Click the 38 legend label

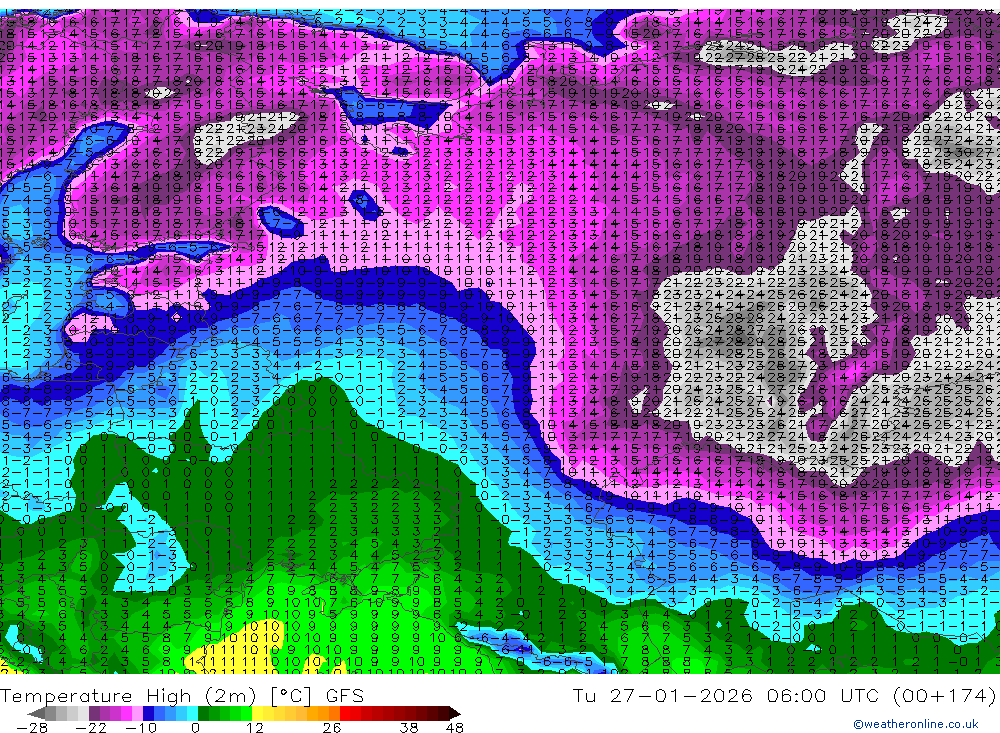(409, 728)
